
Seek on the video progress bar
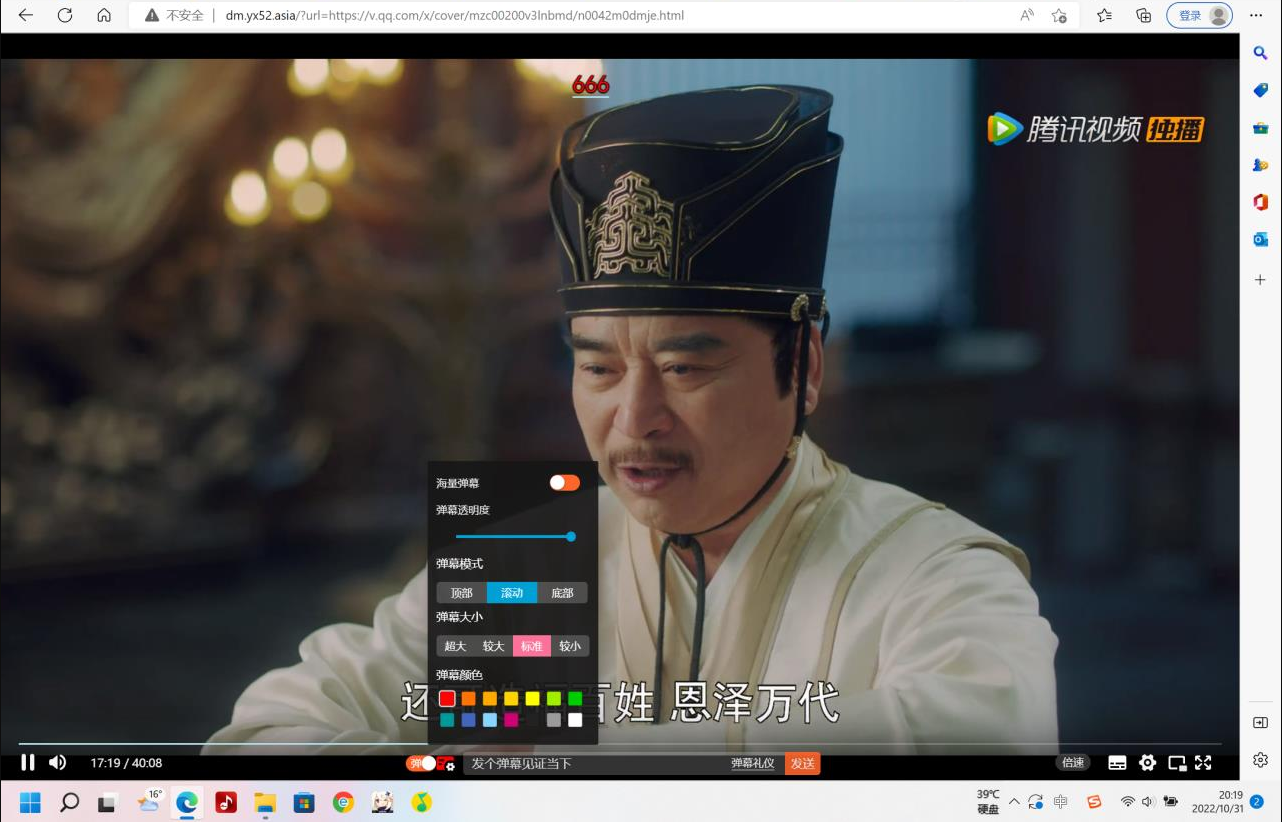(x=619, y=744)
